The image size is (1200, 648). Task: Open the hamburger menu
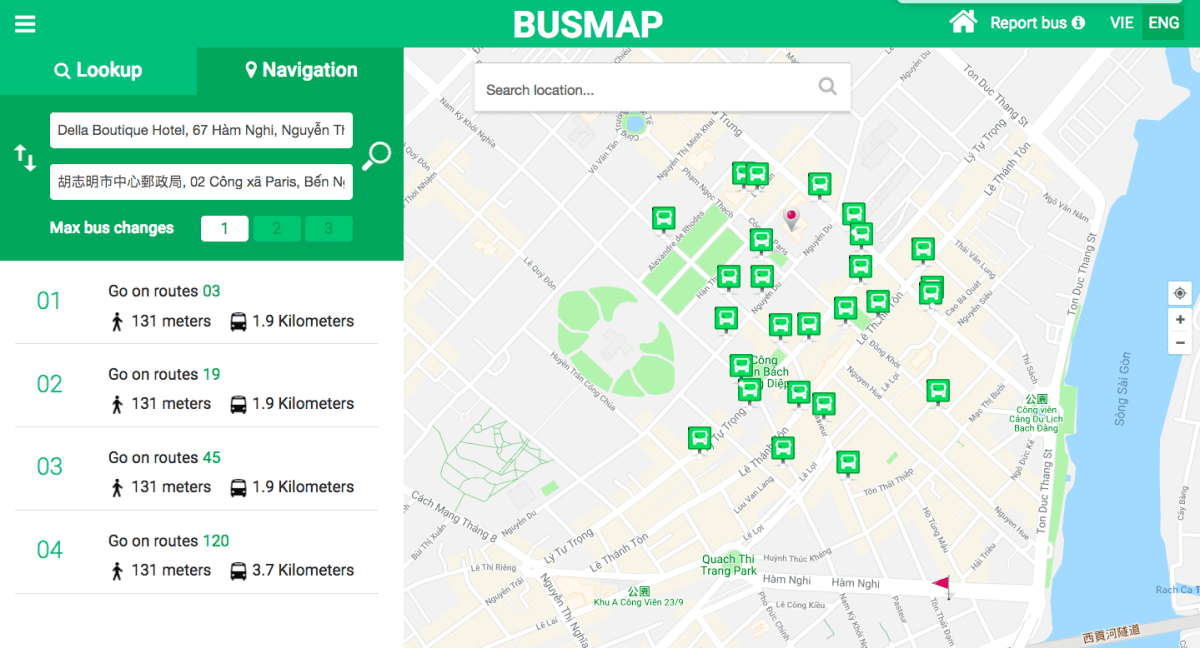pyautogui.click(x=25, y=23)
